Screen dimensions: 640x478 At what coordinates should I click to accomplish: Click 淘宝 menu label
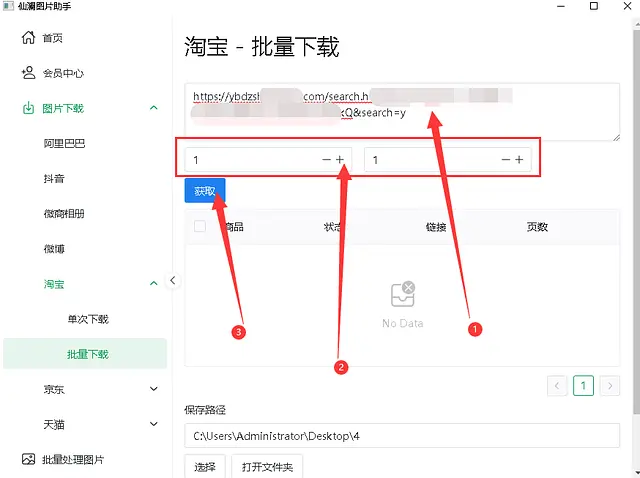click(54, 284)
